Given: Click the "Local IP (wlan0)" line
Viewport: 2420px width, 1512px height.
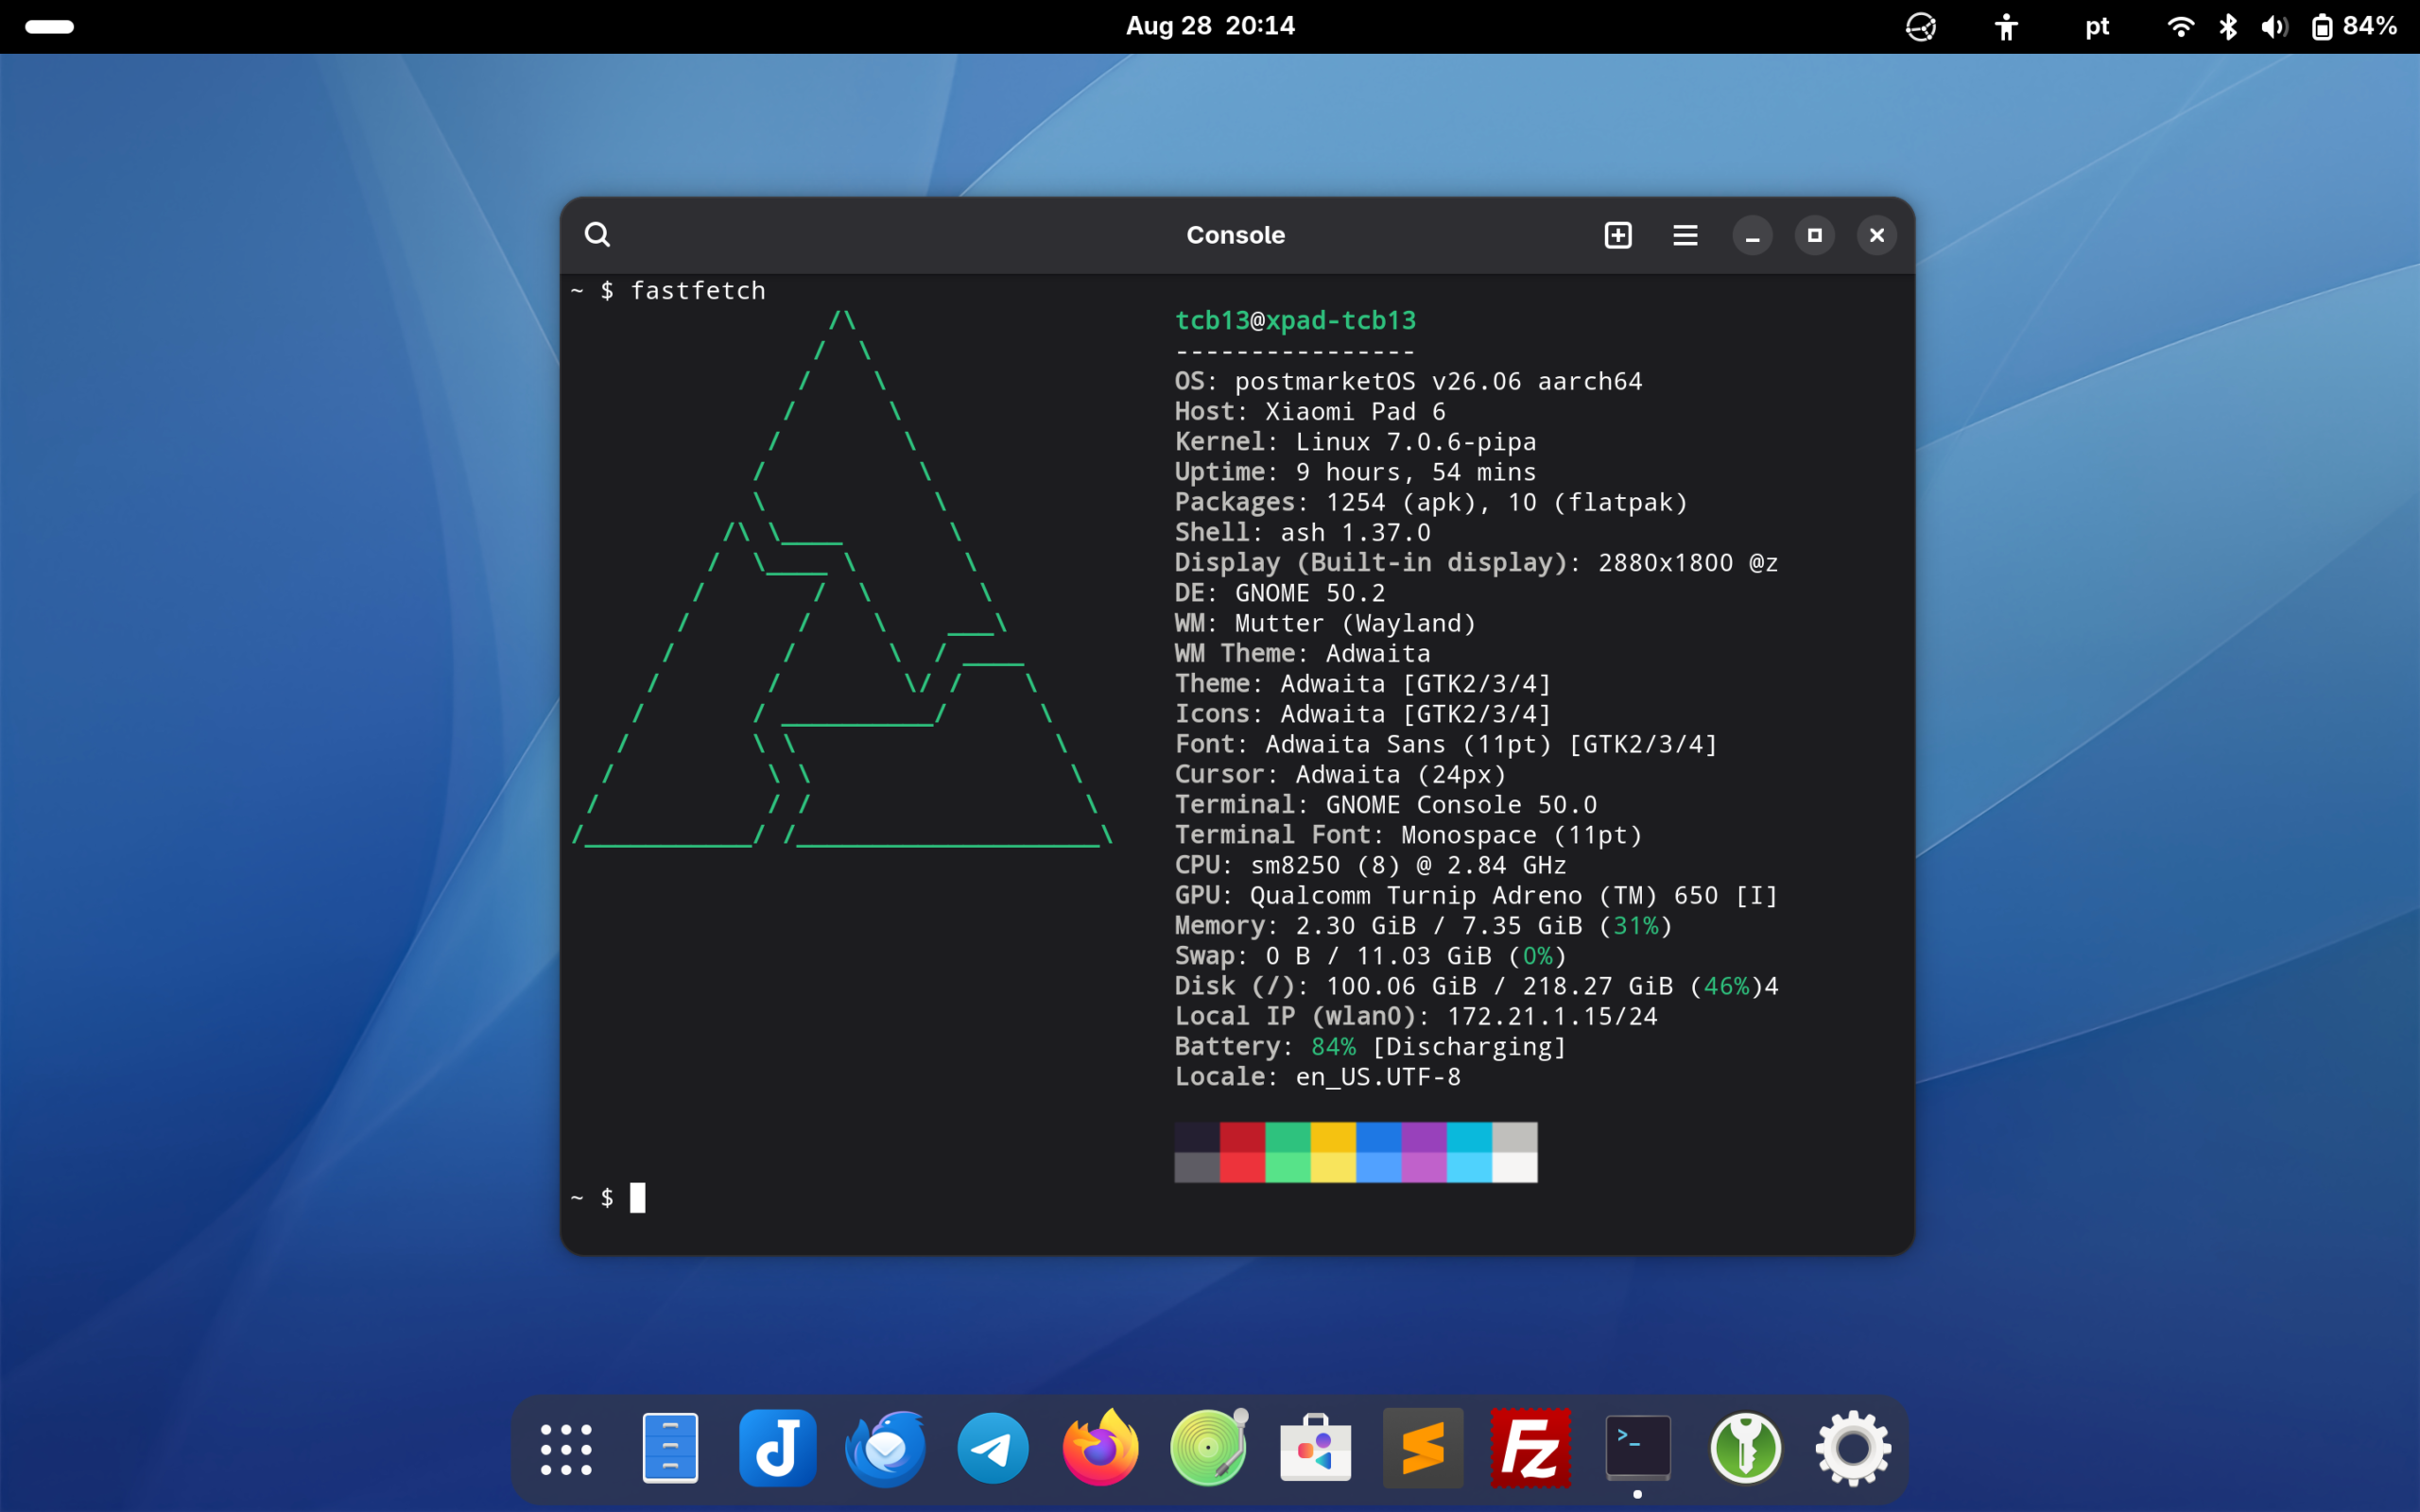Looking at the screenshot, I should [1416, 1017].
